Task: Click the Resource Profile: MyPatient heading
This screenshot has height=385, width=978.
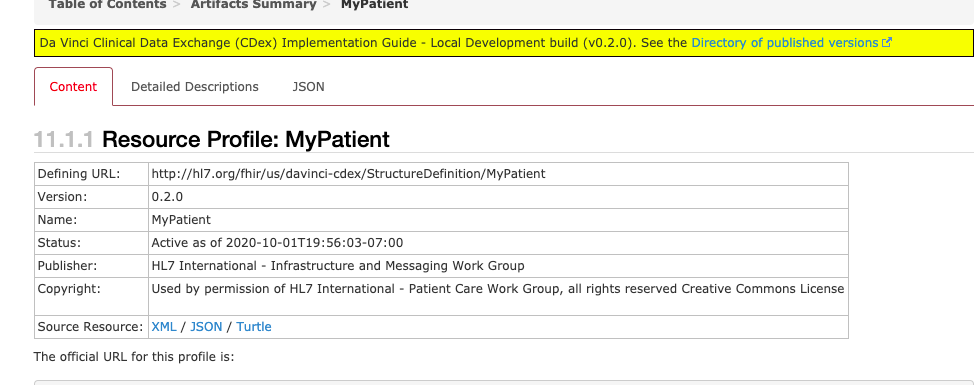Action: 246,139
